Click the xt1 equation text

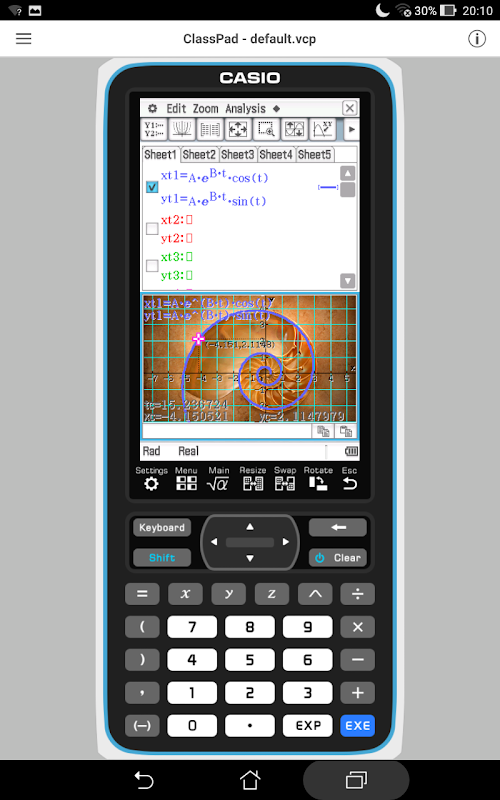click(x=214, y=176)
